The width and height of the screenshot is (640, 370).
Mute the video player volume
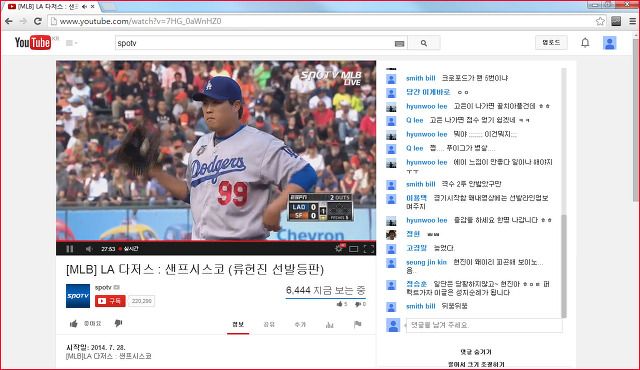pyautogui.click(x=89, y=248)
